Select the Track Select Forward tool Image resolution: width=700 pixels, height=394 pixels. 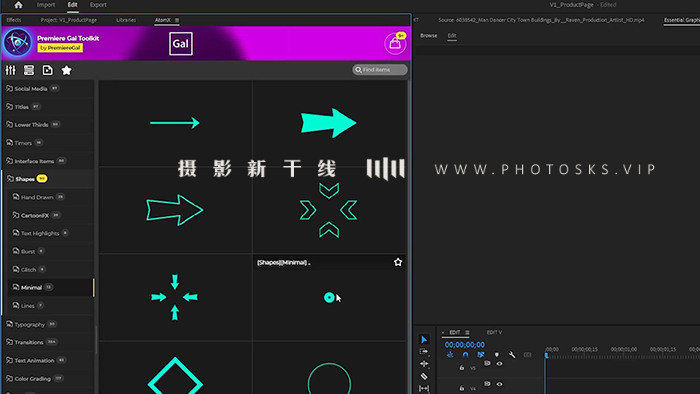point(424,352)
